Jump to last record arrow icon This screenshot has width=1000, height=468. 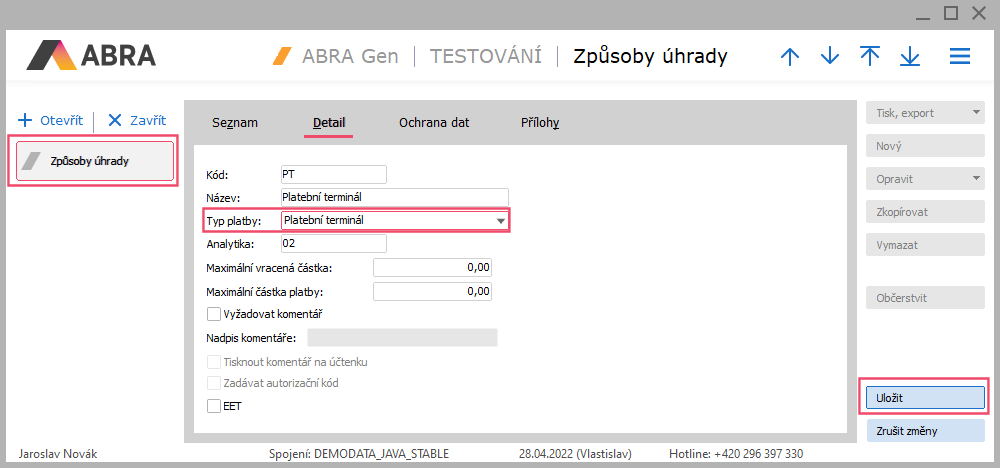point(910,57)
